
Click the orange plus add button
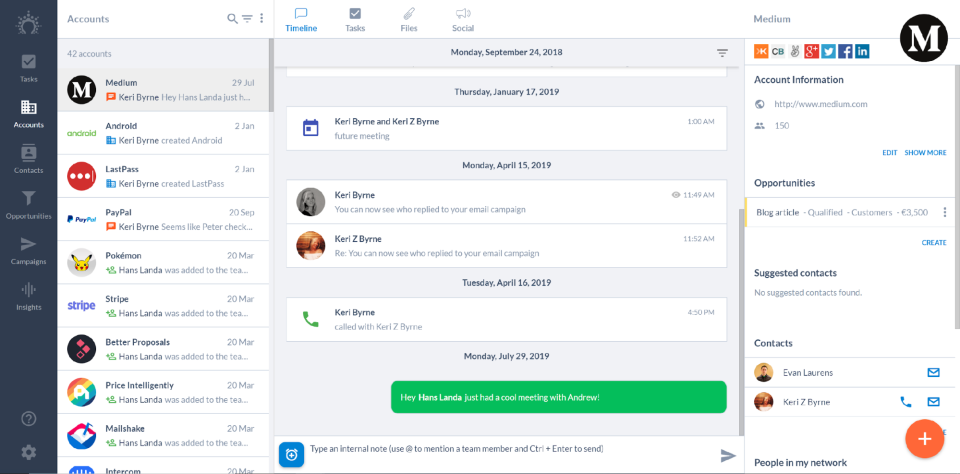click(x=924, y=438)
